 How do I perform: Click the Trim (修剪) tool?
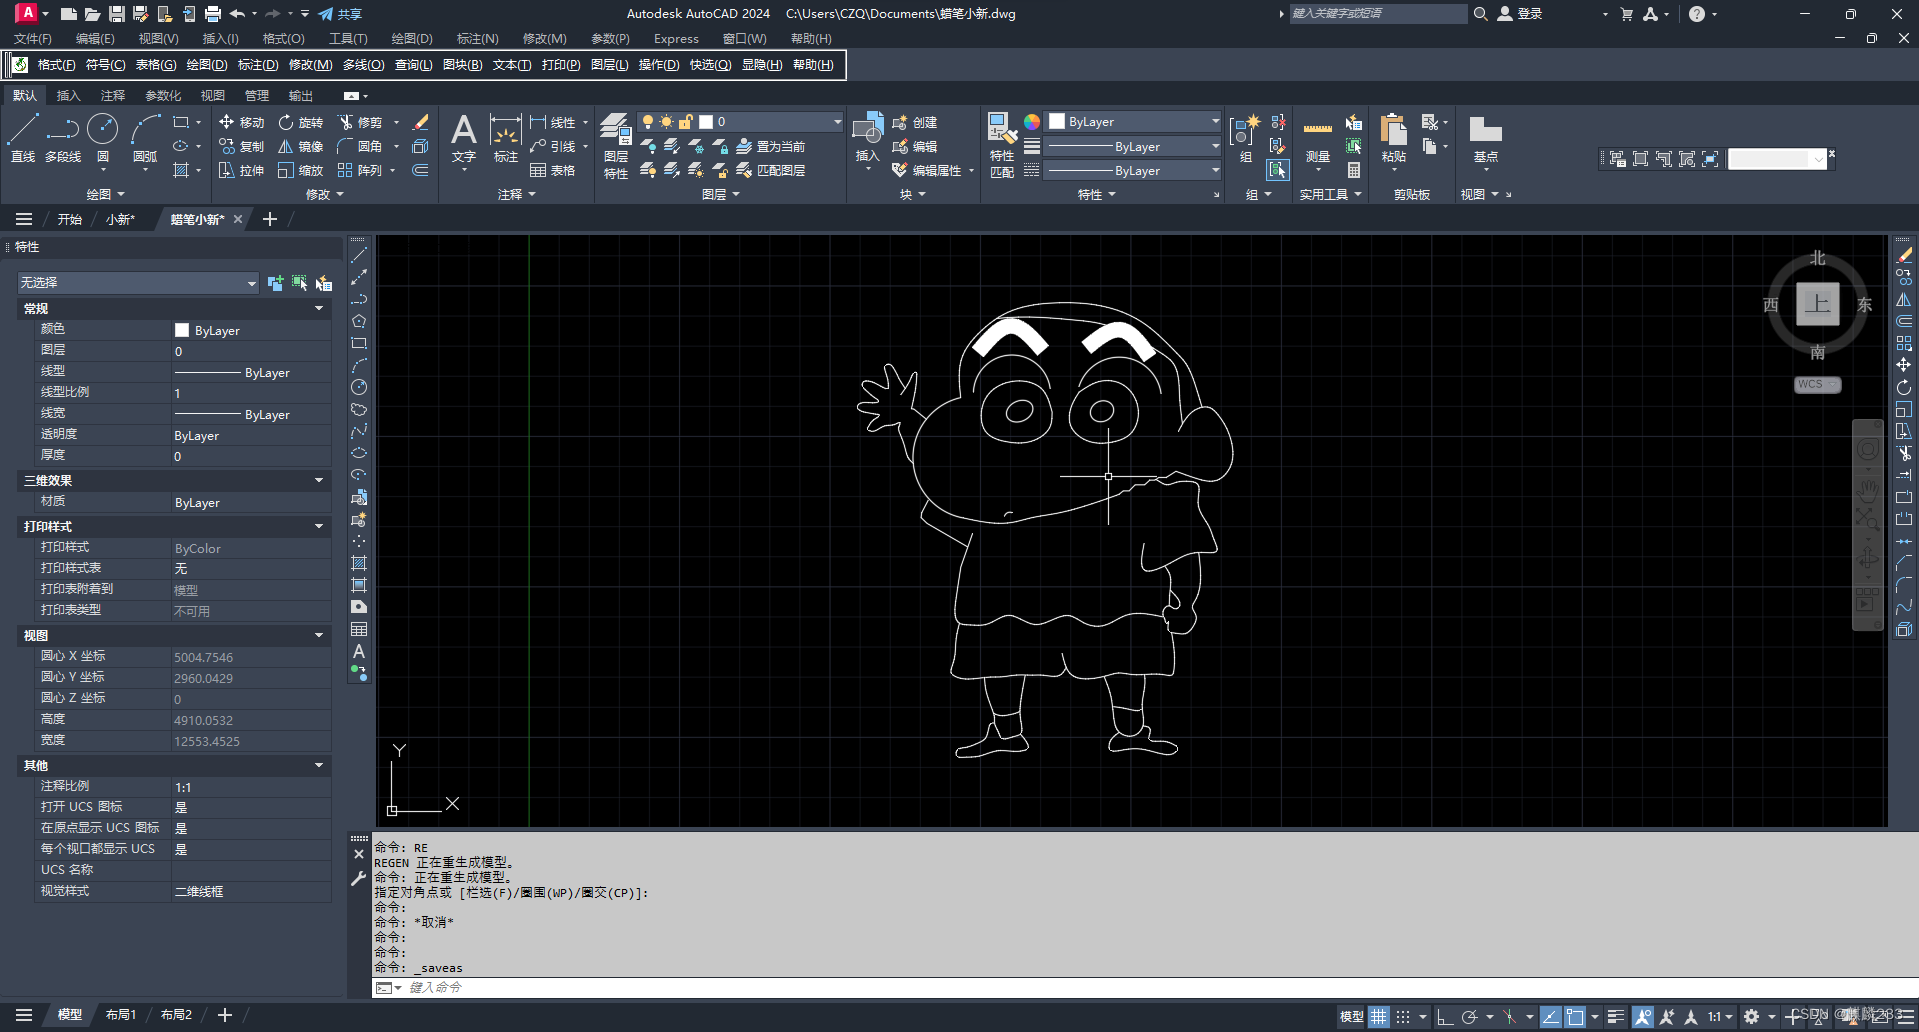(361, 122)
